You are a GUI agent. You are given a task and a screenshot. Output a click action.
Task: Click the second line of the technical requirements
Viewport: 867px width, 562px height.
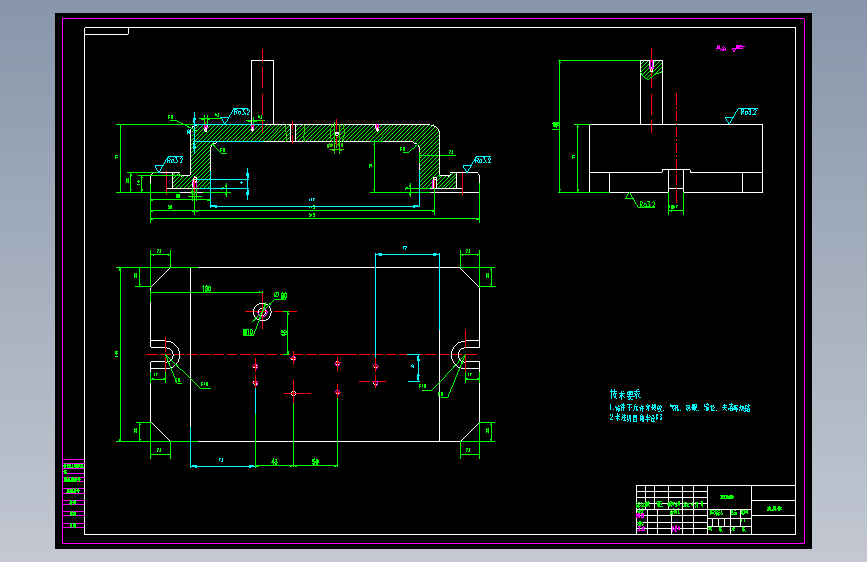coord(635,418)
